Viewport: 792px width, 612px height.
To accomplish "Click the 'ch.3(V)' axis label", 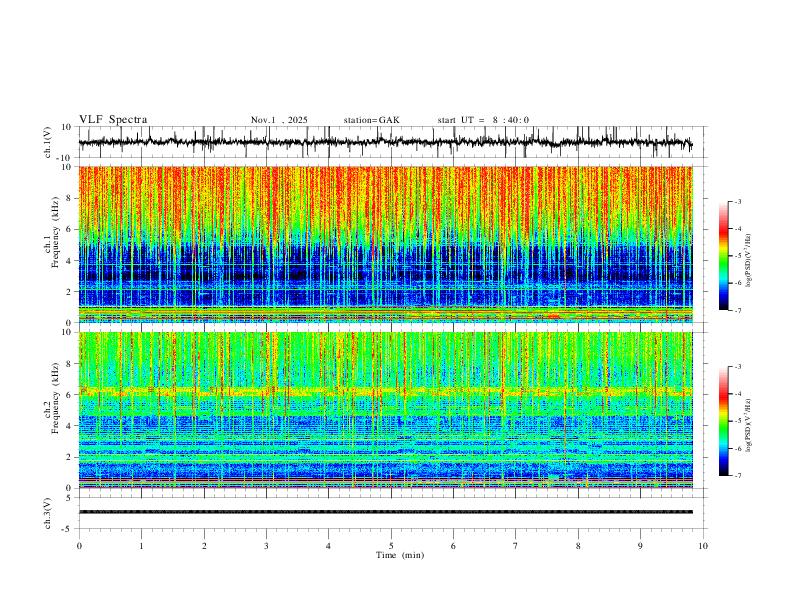I will 48,513.
